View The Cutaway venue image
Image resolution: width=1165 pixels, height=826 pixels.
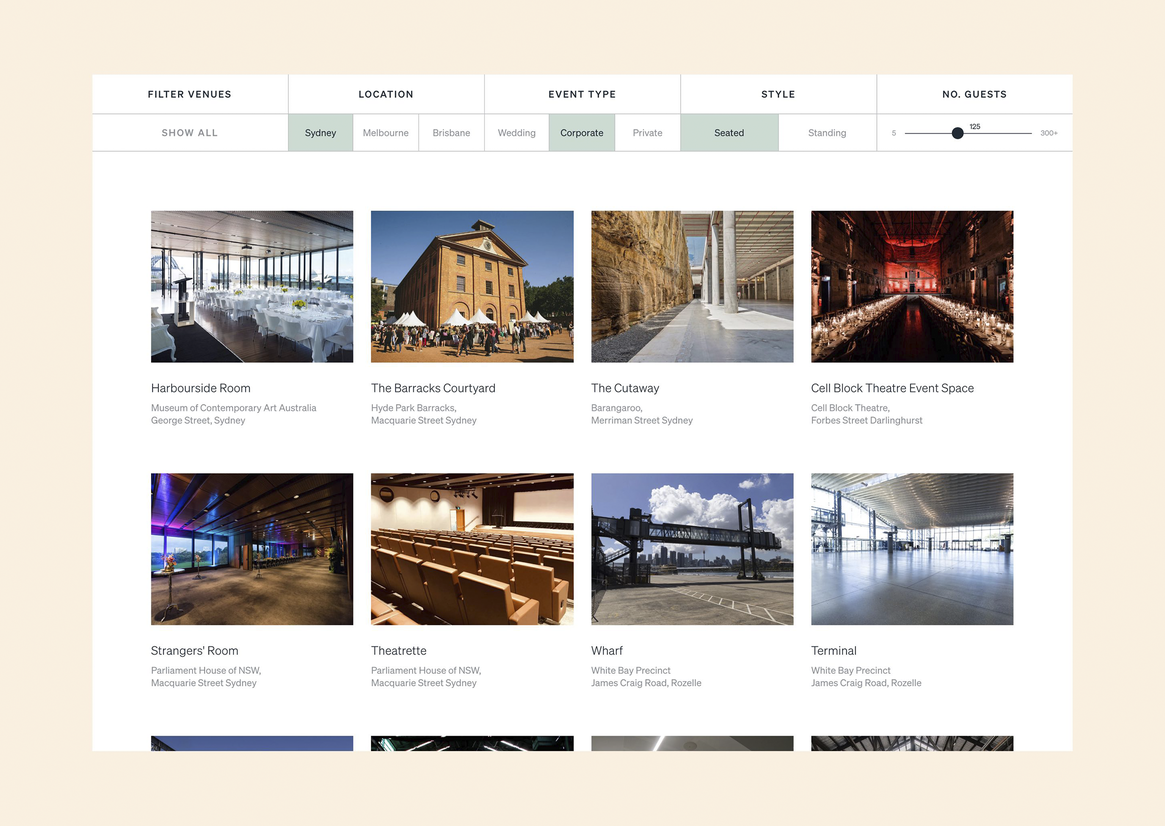pyautogui.click(x=692, y=286)
